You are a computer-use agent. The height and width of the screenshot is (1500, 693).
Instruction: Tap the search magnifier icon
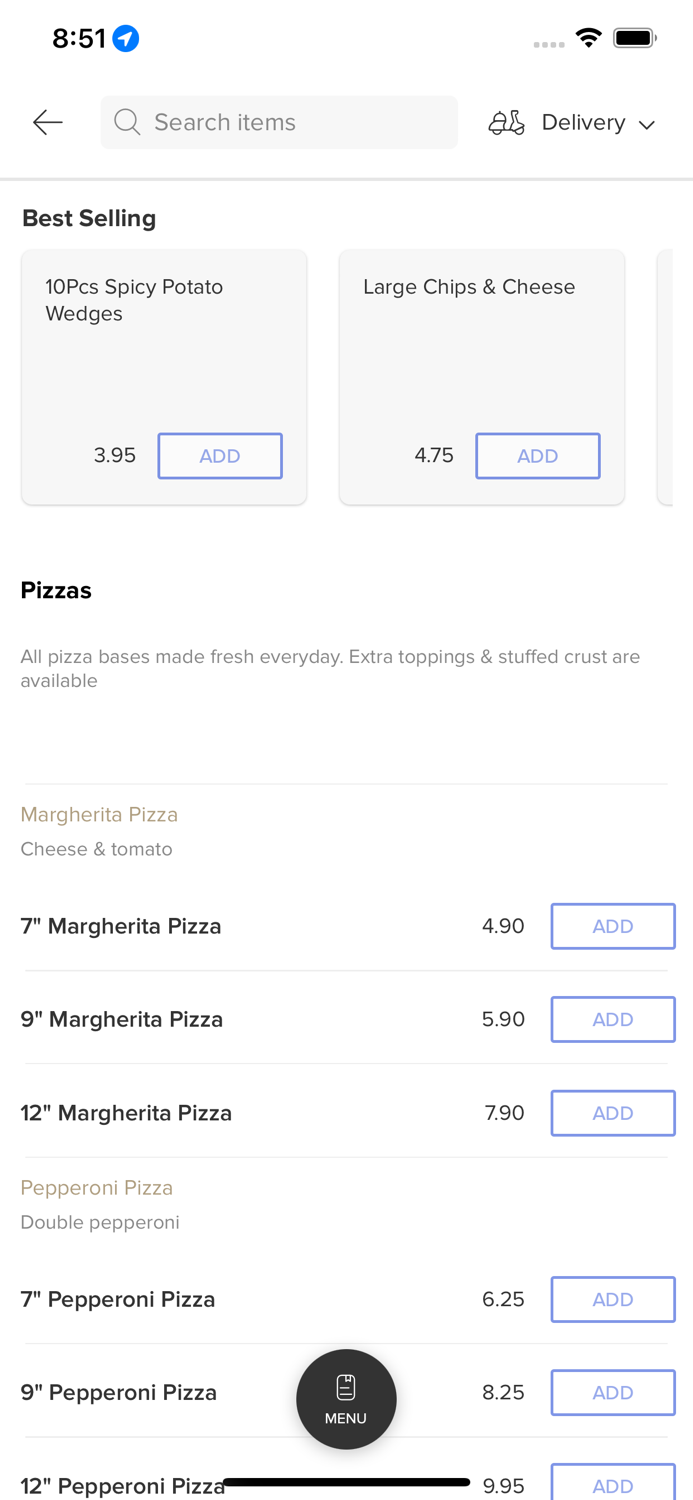[x=127, y=122]
